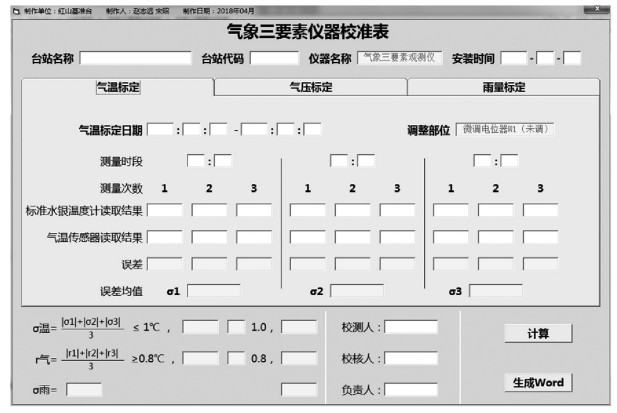
Task: Click the 生成Word button
Action: [x=538, y=382]
